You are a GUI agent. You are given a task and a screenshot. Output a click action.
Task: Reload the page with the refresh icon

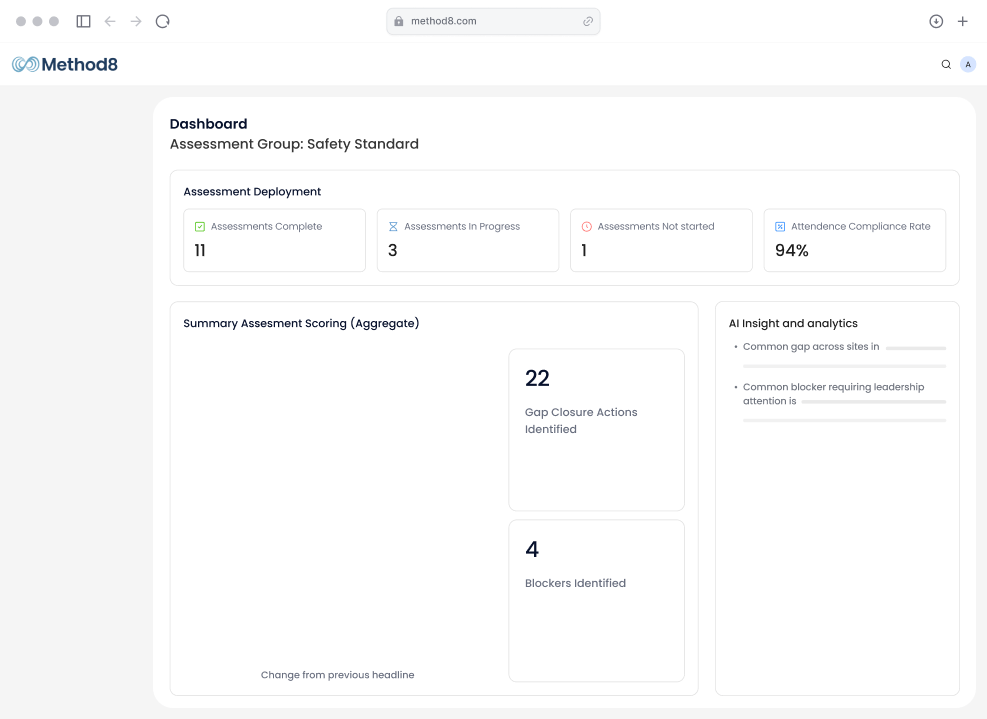coord(162,21)
